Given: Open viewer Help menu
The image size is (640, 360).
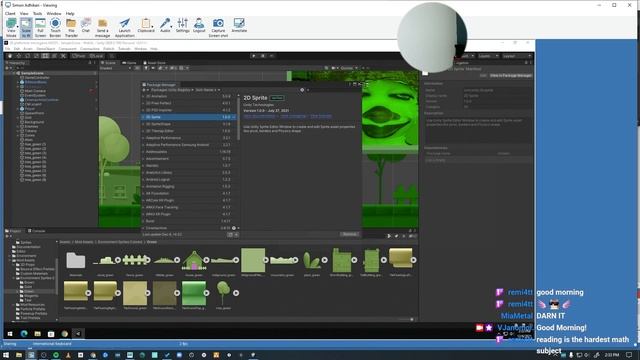Looking at the screenshot, I should tap(70, 13).
